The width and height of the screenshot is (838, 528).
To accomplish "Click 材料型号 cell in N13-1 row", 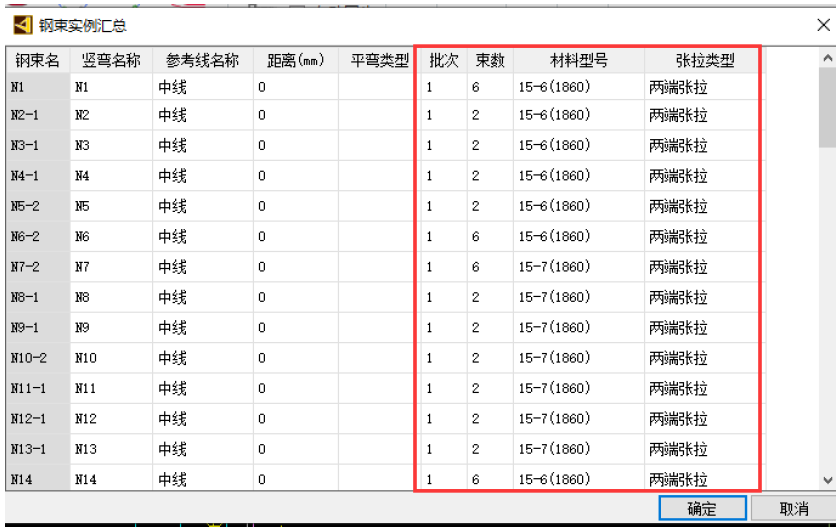I will [x=579, y=449].
